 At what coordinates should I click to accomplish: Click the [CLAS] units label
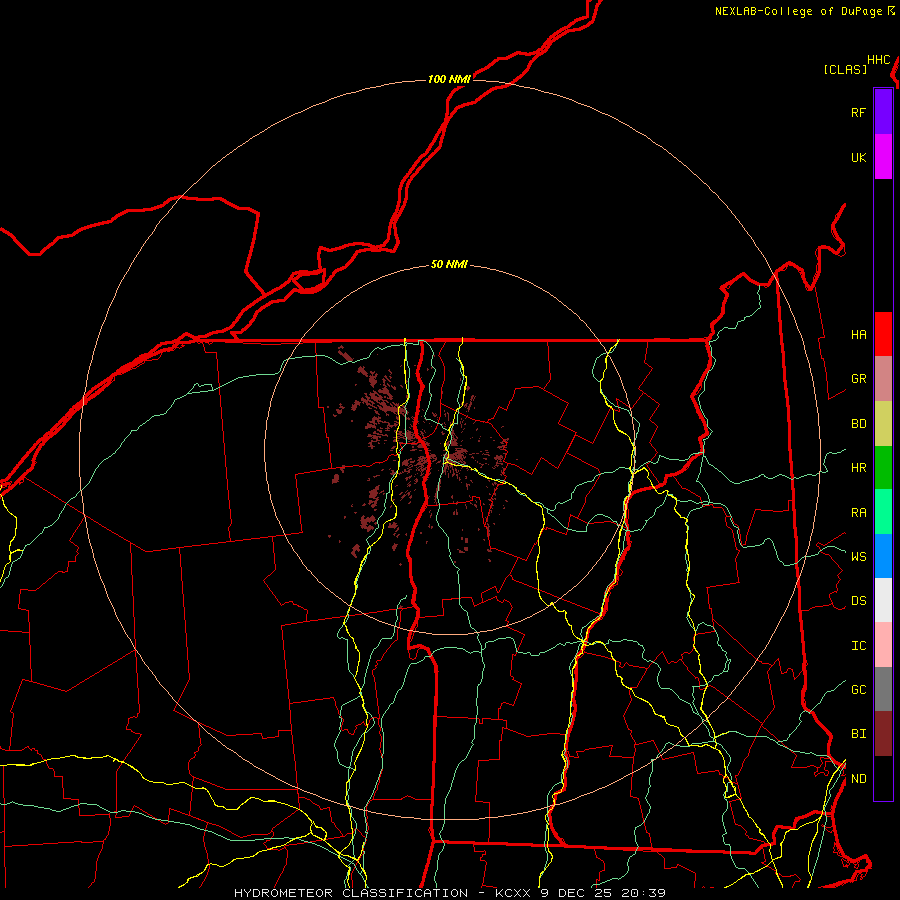click(x=845, y=69)
